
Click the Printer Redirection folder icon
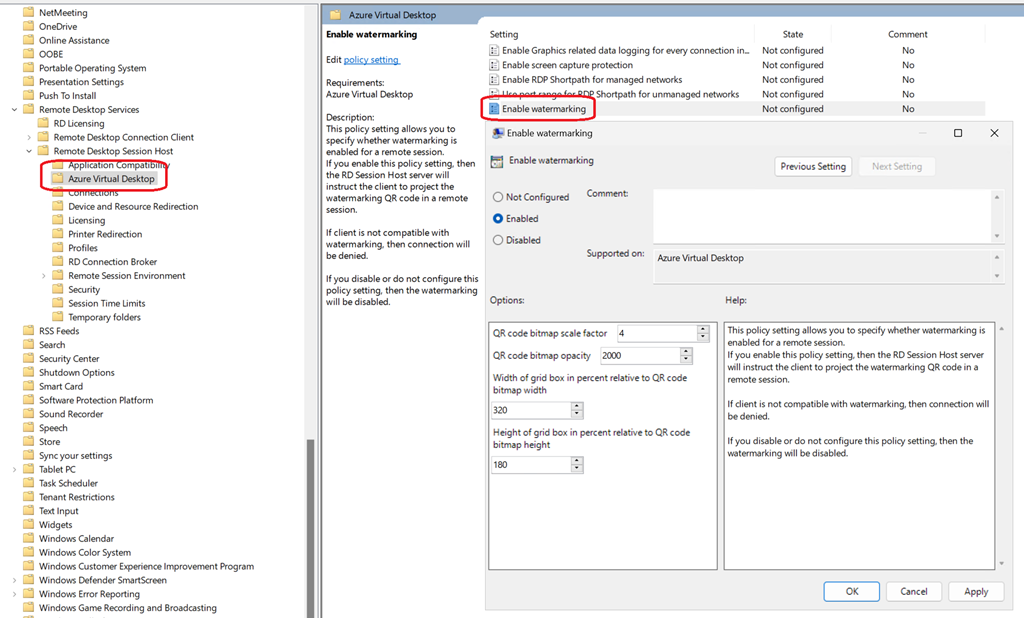(x=57, y=234)
